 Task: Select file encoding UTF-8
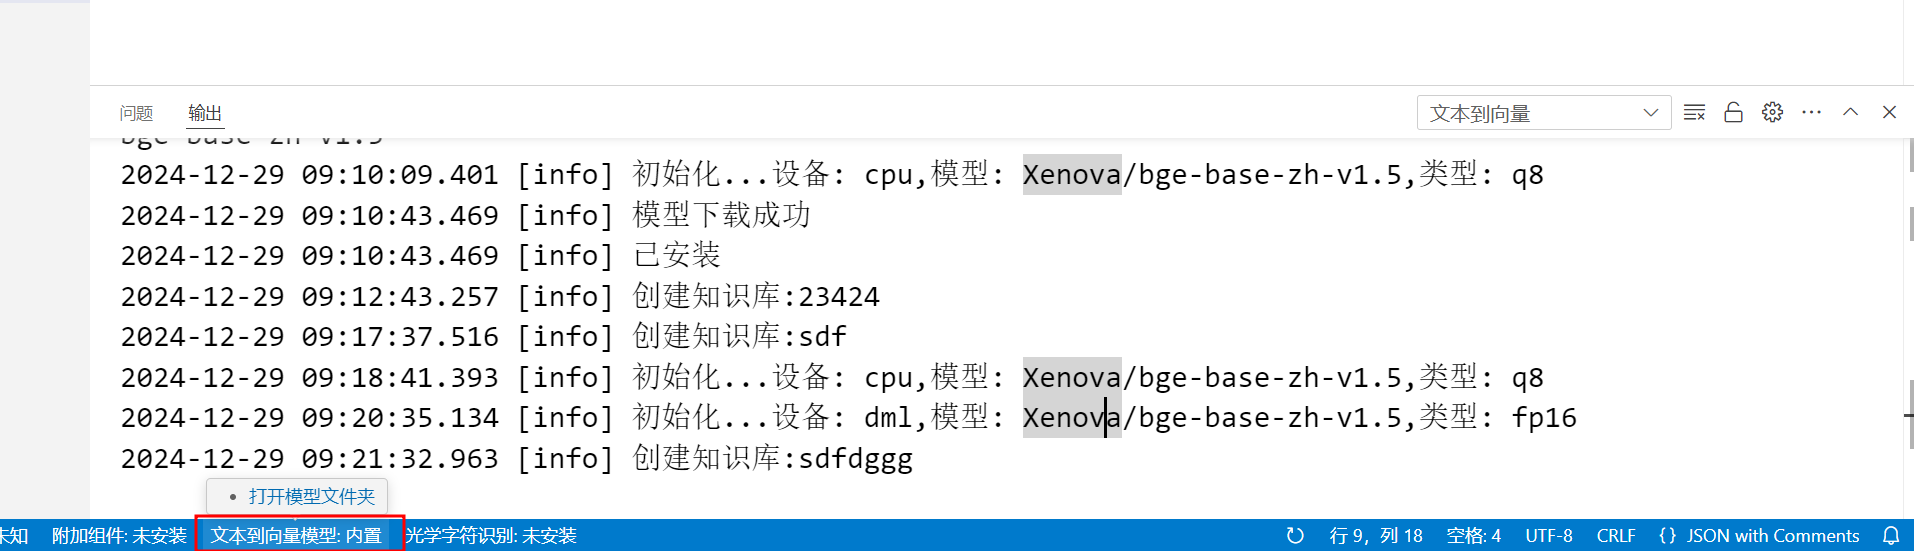coord(1548,536)
